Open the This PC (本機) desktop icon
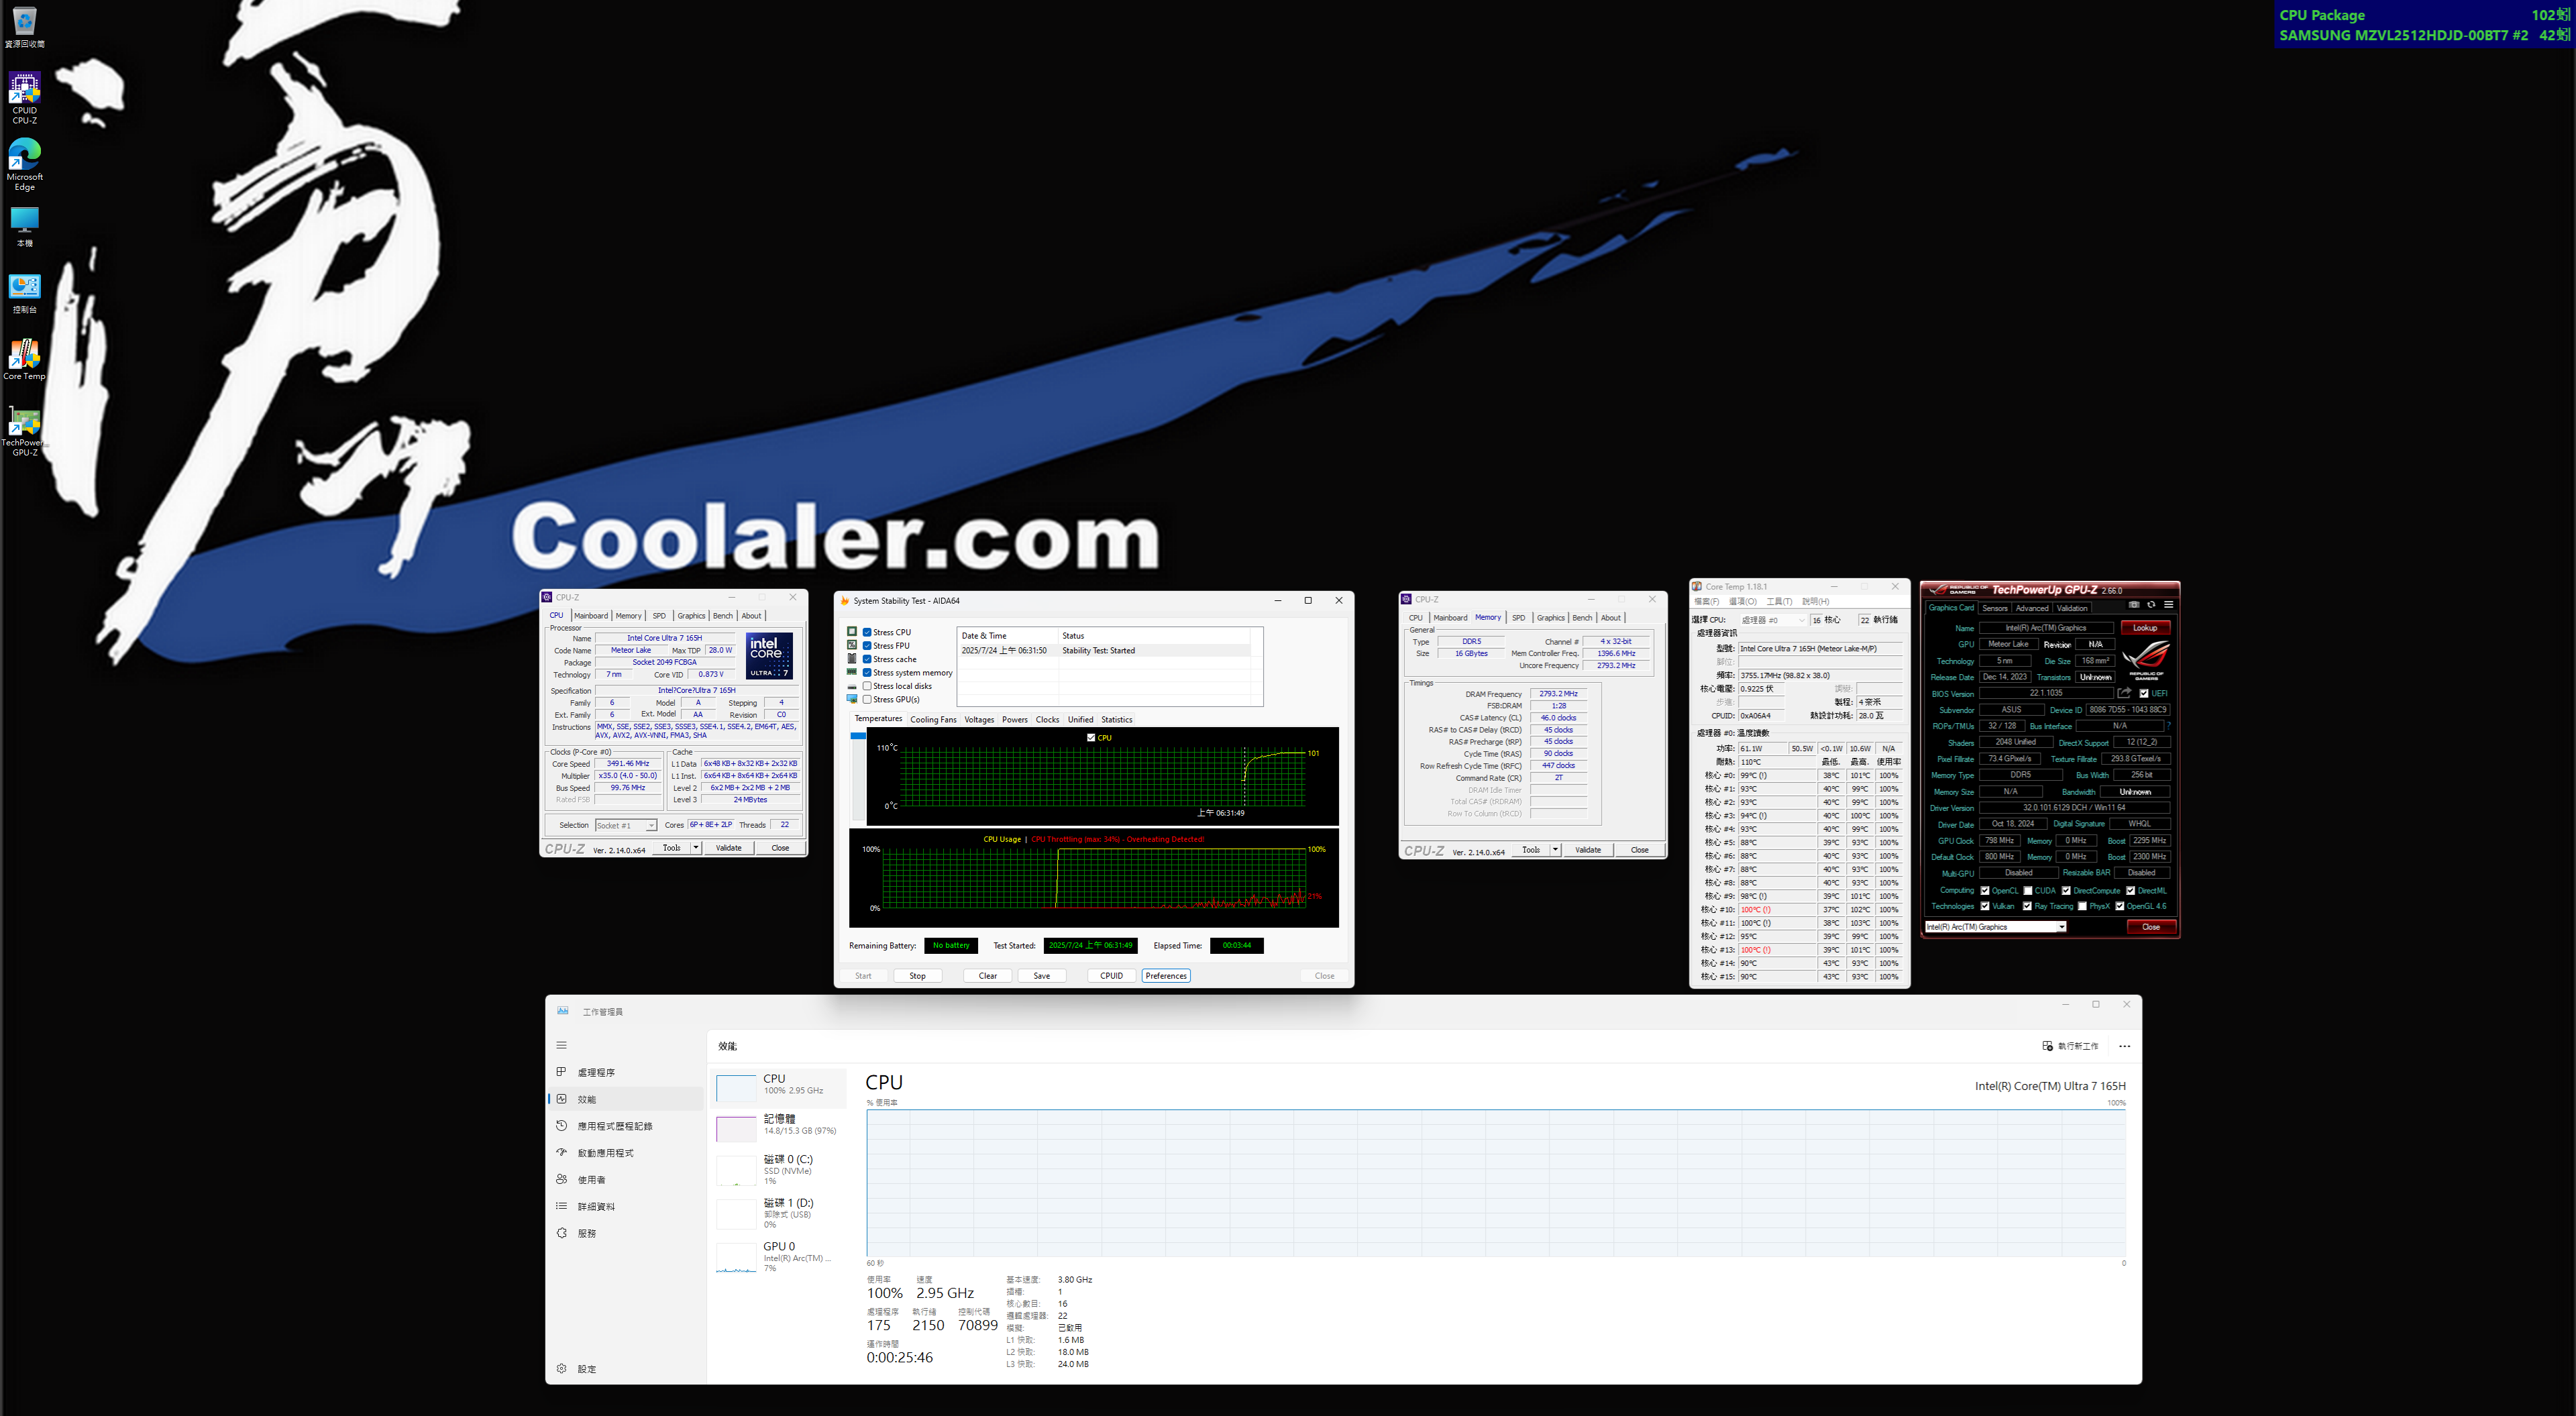The image size is (2576, 1416). (x=24, y=227)
